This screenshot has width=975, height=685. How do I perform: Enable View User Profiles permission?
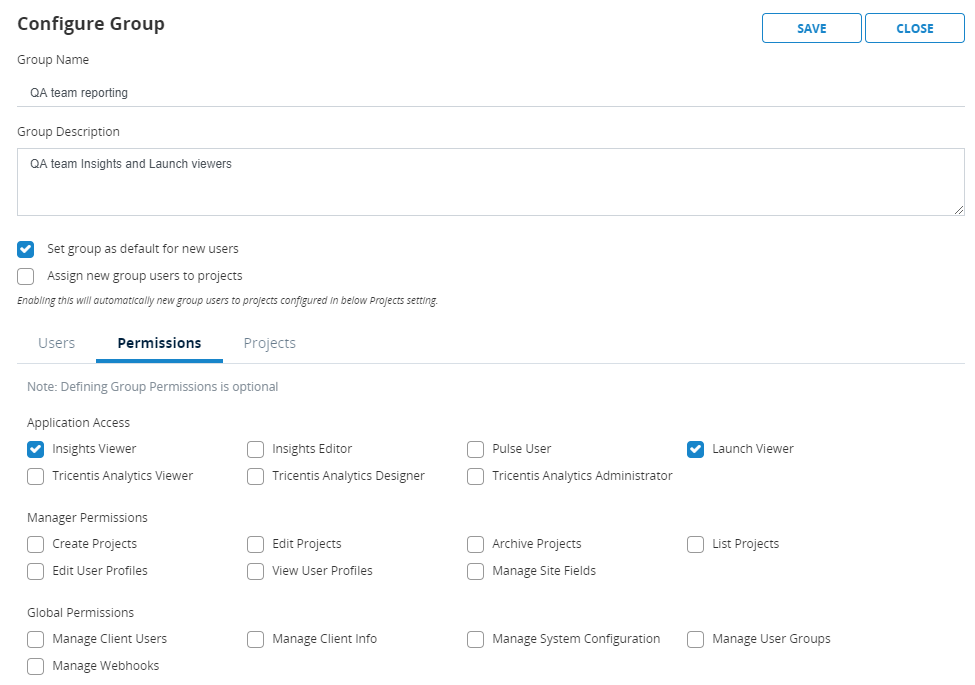[256, 571]
